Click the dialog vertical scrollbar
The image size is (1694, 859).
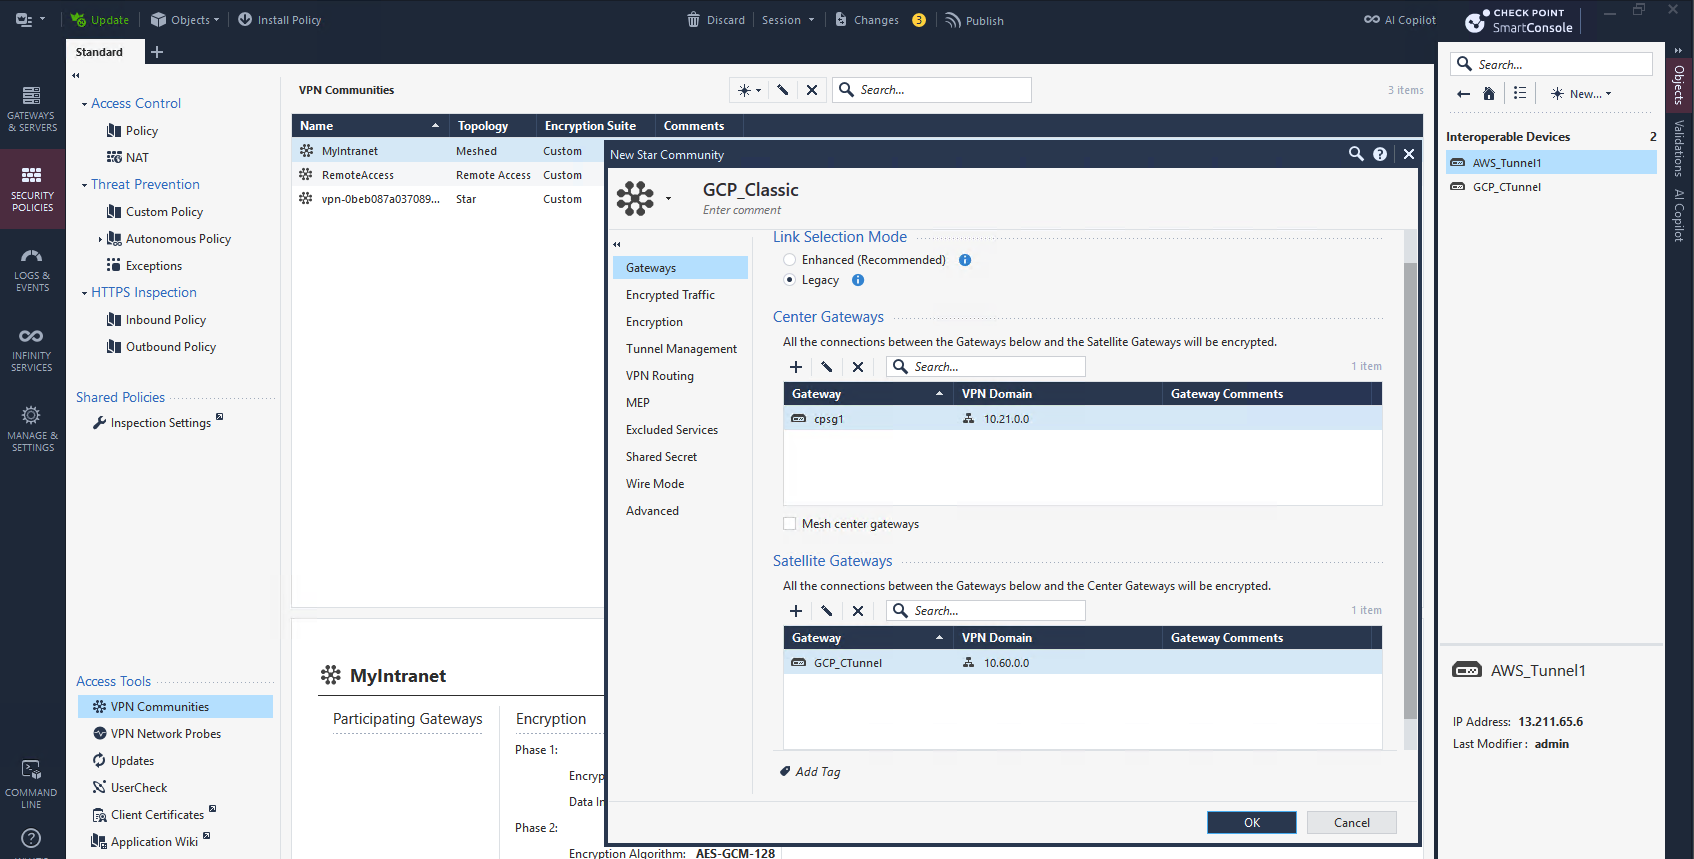pos(1410,490)
